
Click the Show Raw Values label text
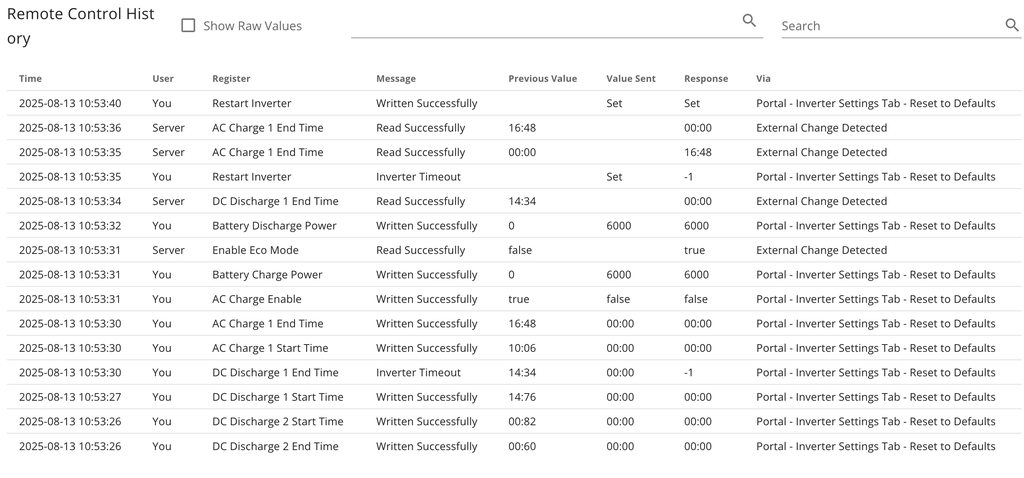252,26
